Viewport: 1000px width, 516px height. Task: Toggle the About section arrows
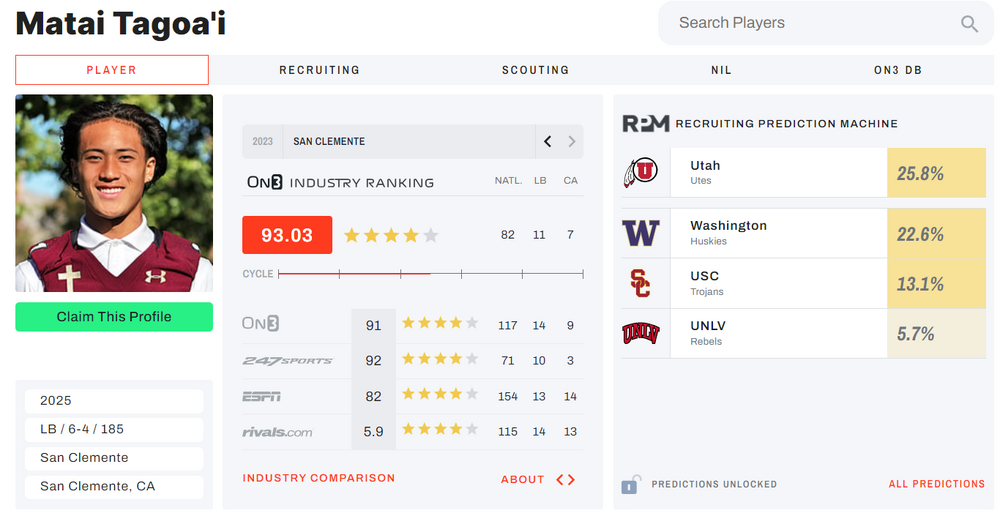click(x=566, y=479)
